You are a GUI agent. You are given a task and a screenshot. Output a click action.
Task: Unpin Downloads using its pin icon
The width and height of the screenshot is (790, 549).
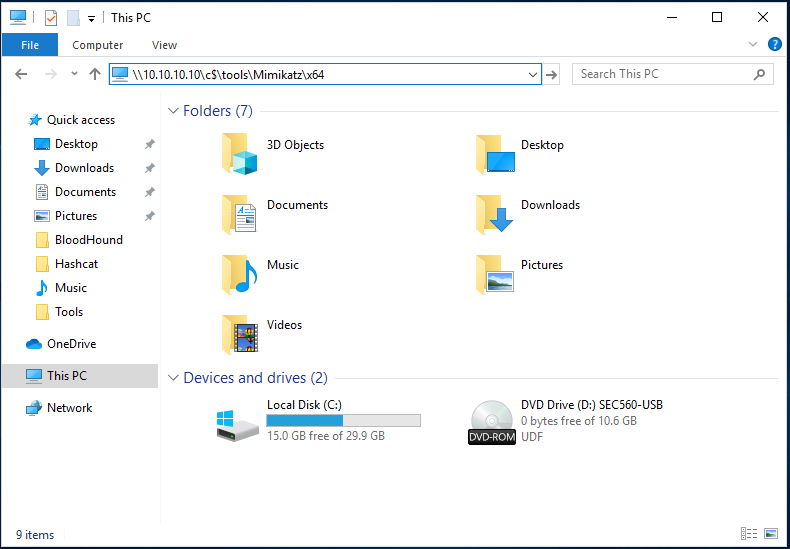pos(150,168)
